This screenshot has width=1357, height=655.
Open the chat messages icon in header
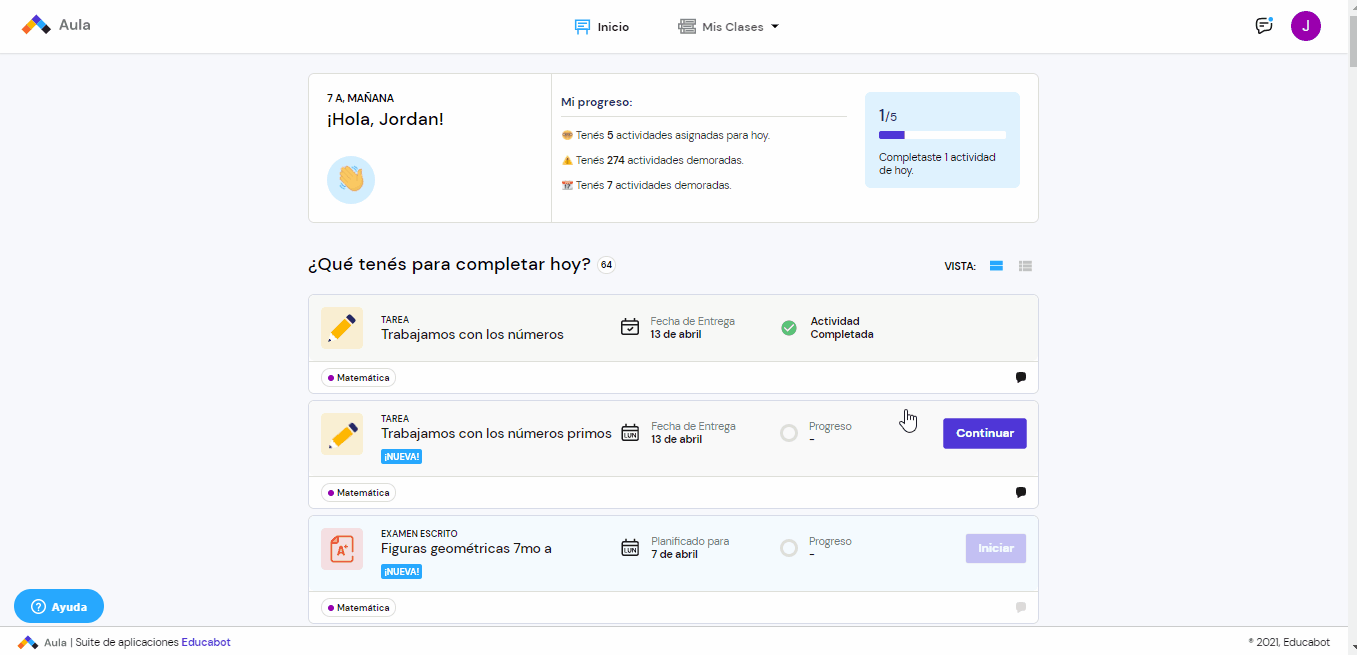click(x=1264, y=26)
